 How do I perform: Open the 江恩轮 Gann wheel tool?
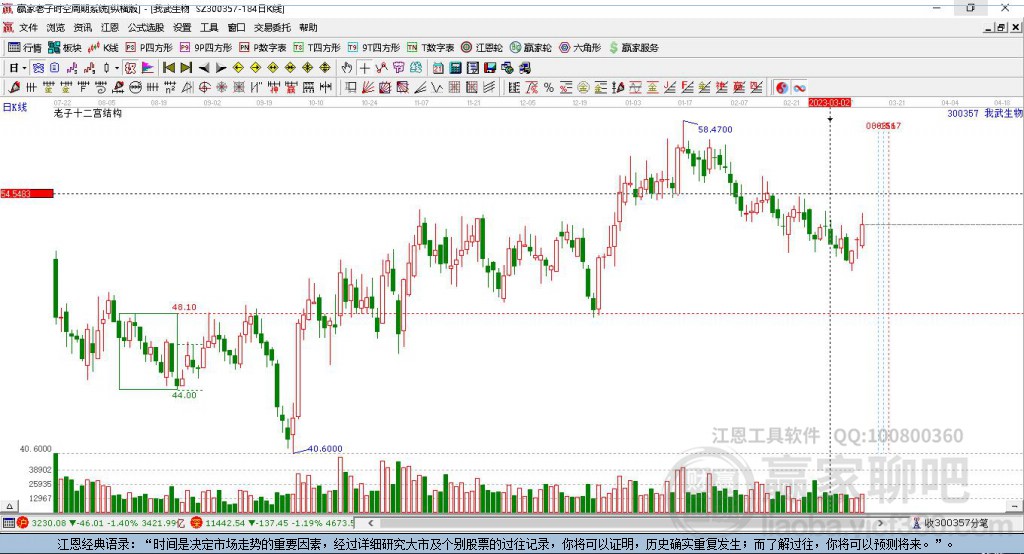[x=482, y=48]
